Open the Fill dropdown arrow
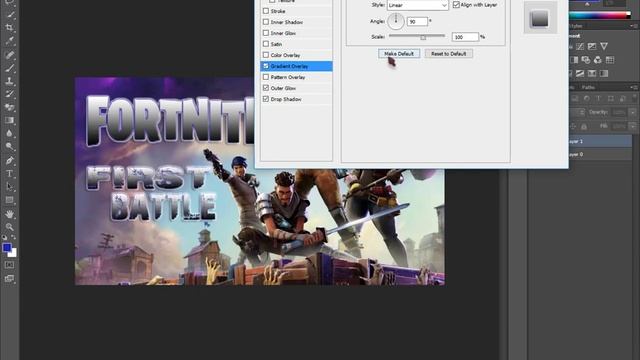This screenshot has width=640, height=360. click(x=633, y=127)
